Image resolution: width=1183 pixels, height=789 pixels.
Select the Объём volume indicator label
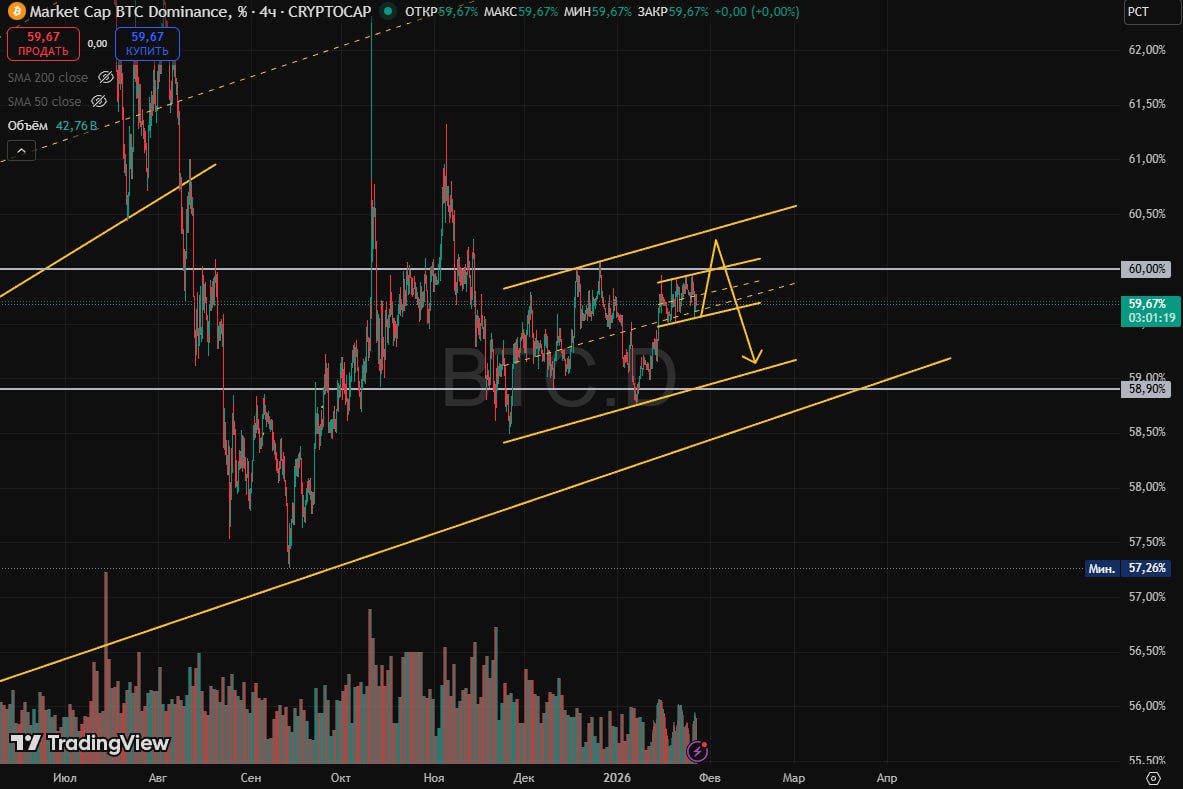click(x=28, y=125)
